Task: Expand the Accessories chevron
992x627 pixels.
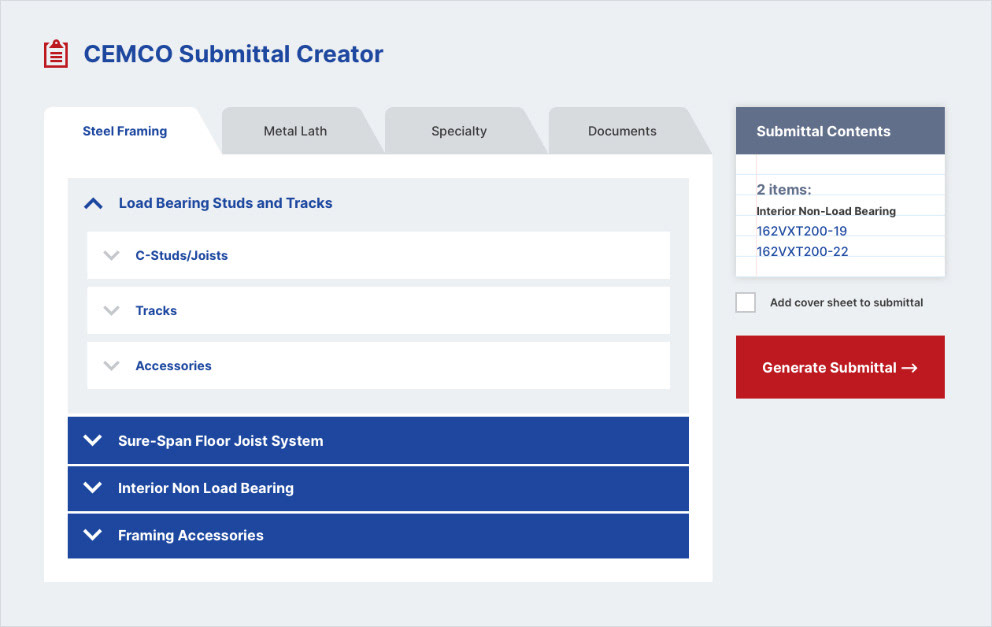Action: [x=111, y=366]
